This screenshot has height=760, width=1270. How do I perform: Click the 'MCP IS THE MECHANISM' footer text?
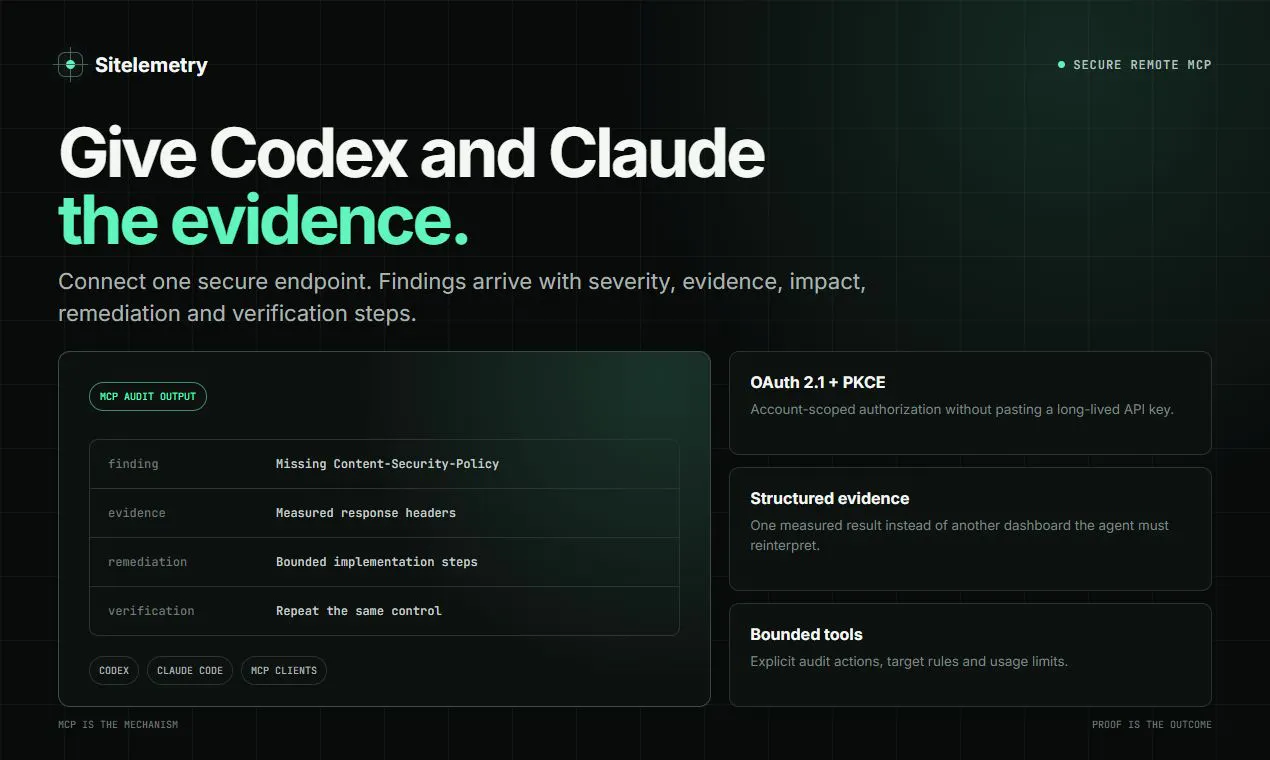(x=118, y=724)
